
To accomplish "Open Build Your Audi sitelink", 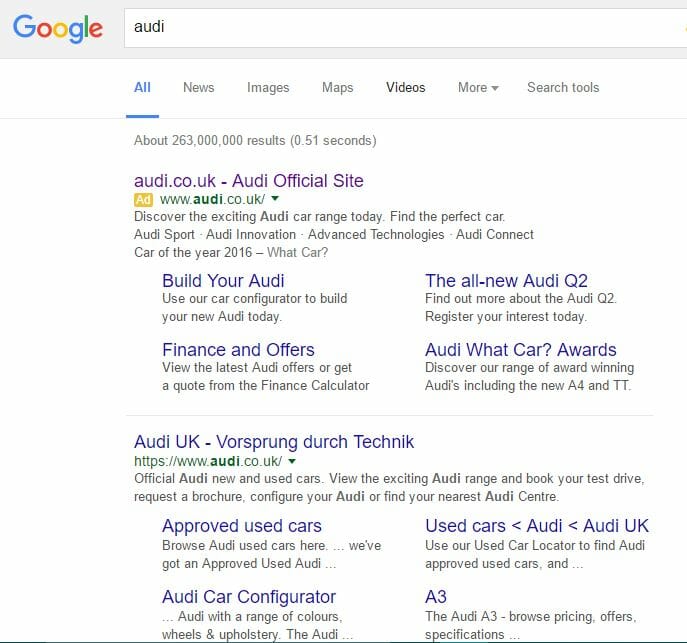I will coord(223,281).
